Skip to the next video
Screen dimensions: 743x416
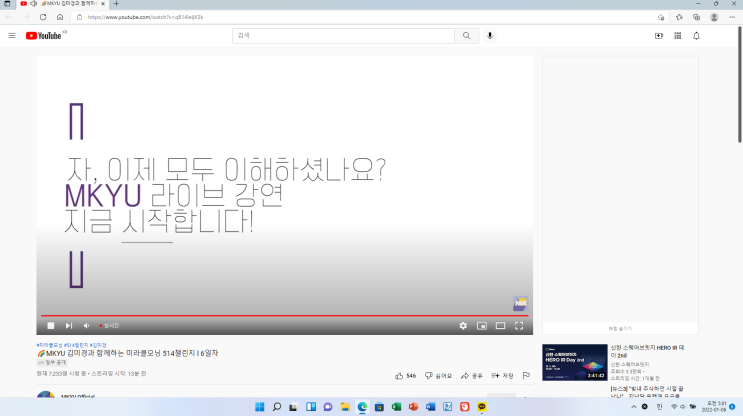69,326
